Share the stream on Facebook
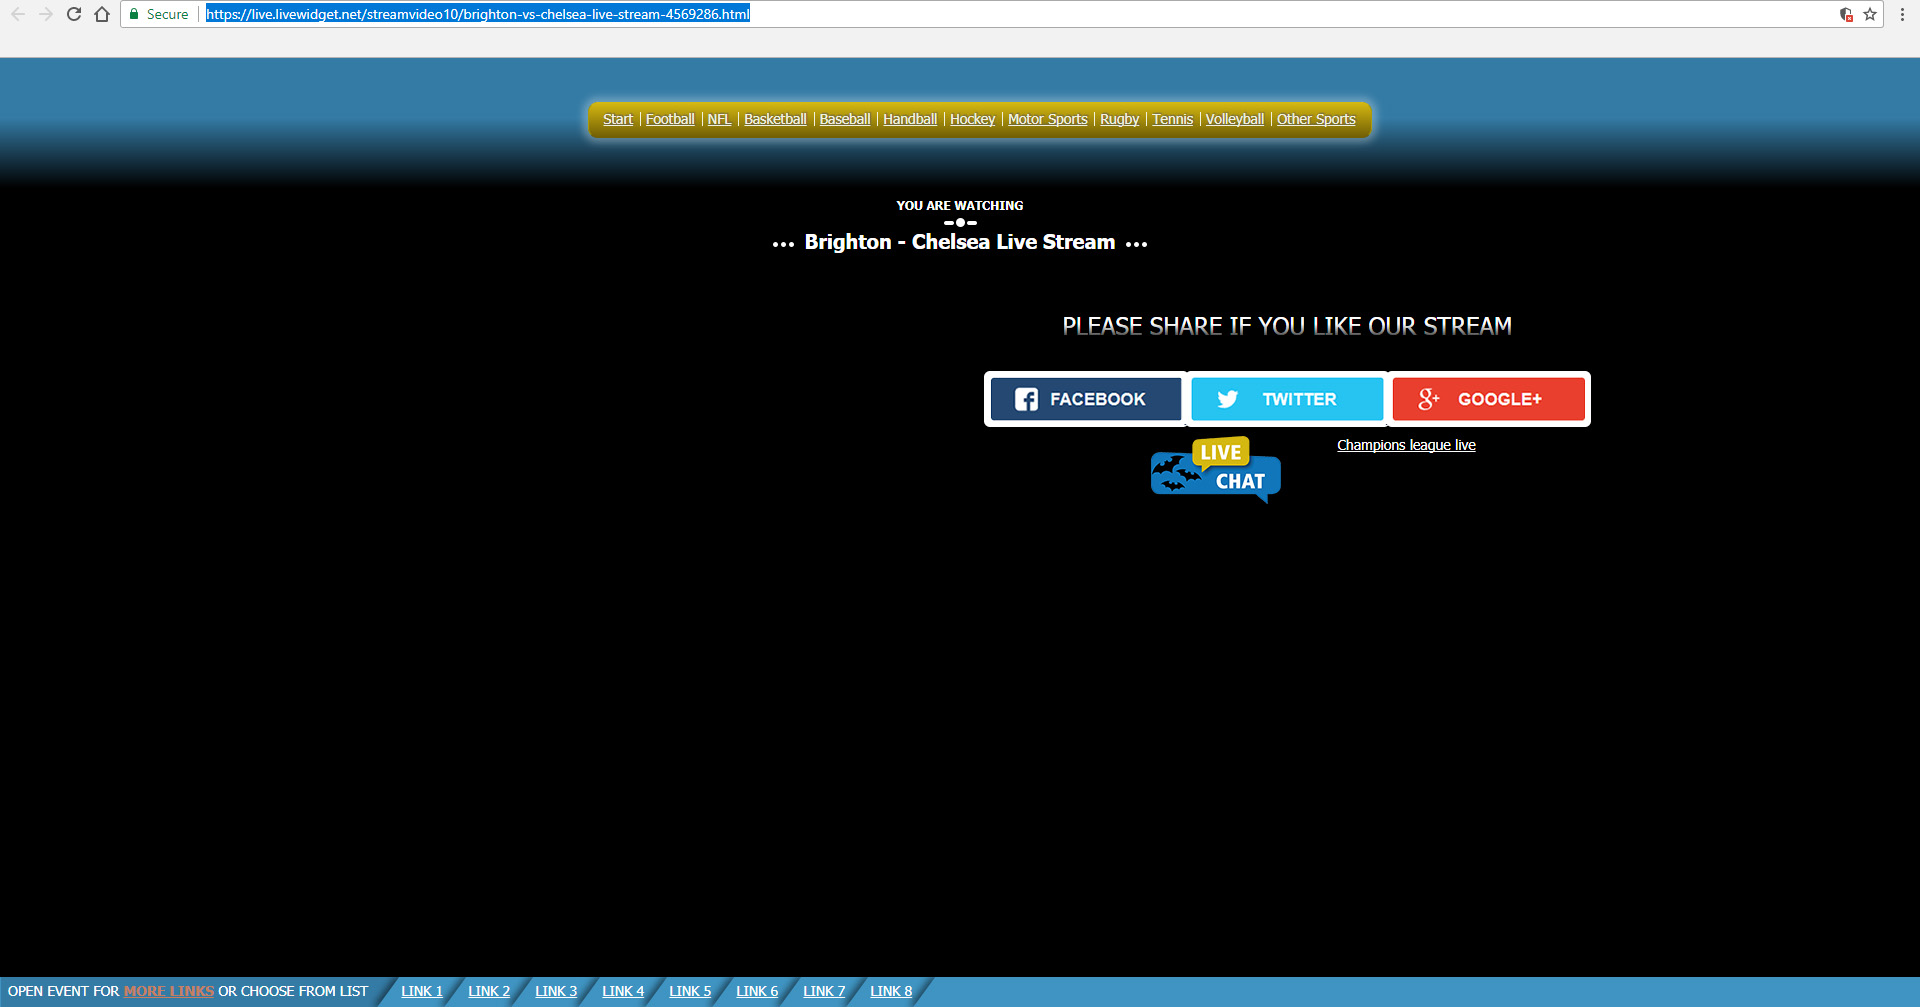 click(x=1086, y=399)
